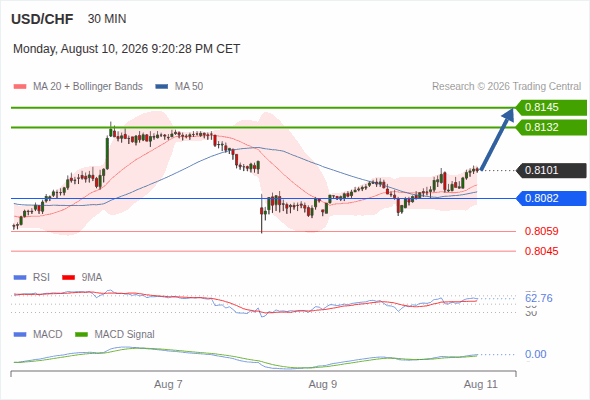Select the 0.8101 current price tag
590x400 pixels.
click(551, 170)
